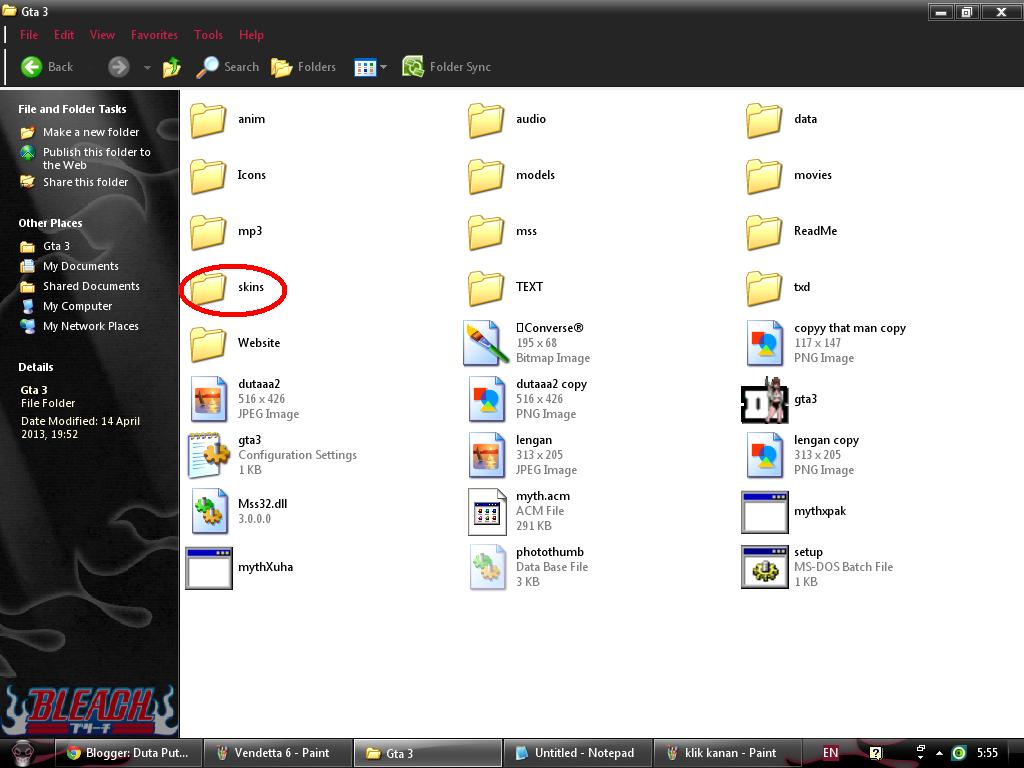Screen dimensions: 1024x768
Task: Switch to Blogger Chrome taskbar window
Action: tap(127, 753)
